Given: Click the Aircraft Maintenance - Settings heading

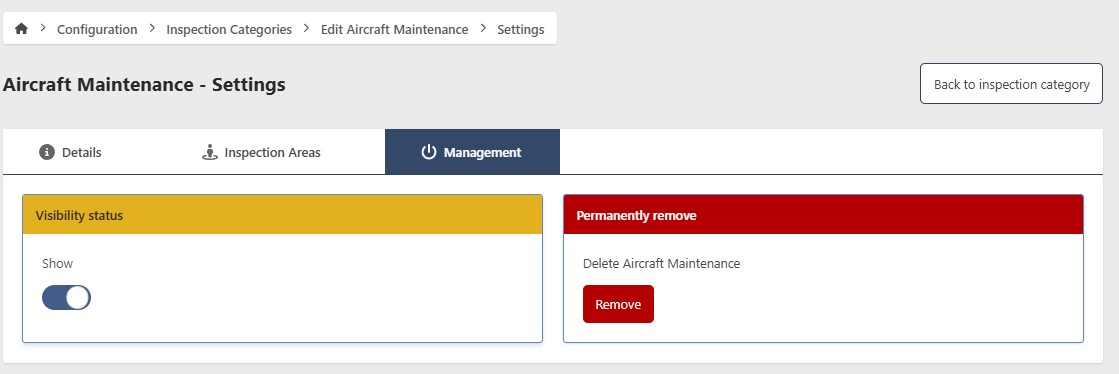Looking at the screenshot, I should [x=144, y=84].
